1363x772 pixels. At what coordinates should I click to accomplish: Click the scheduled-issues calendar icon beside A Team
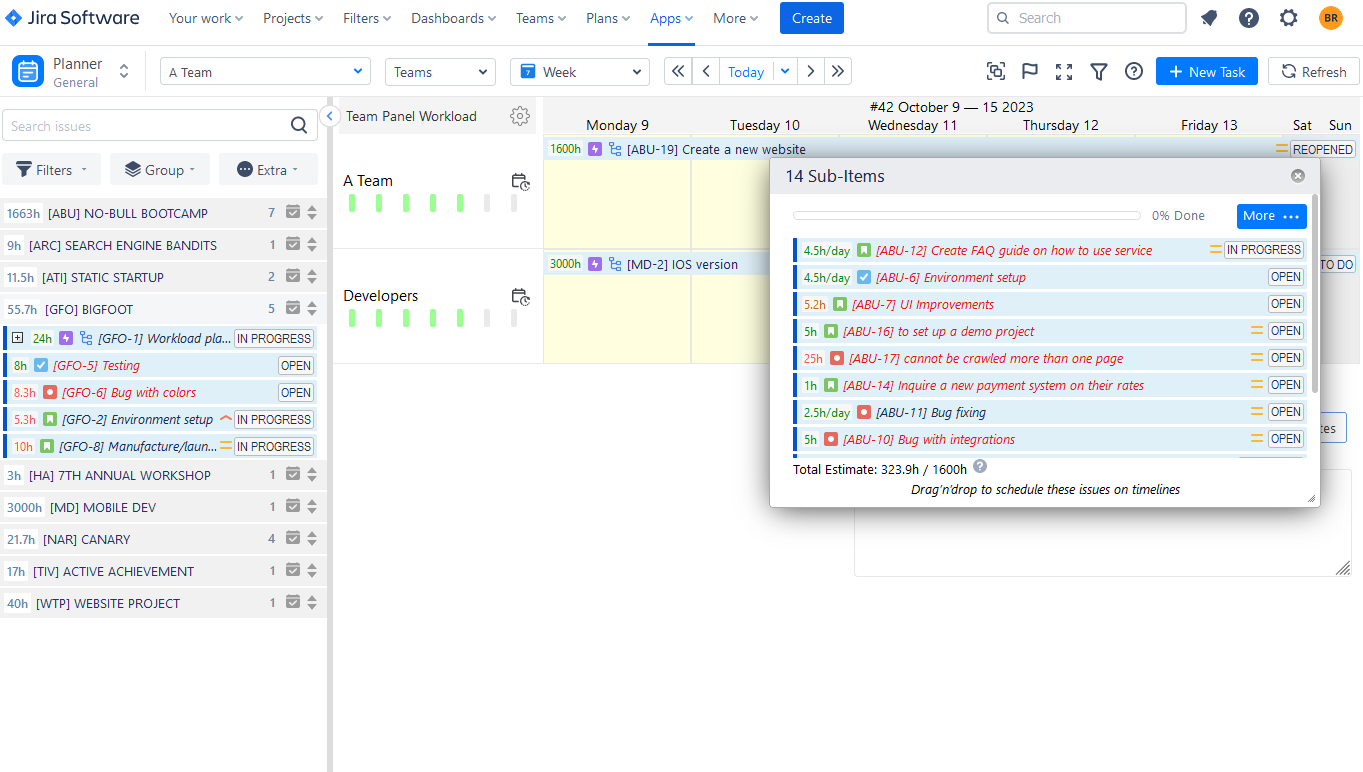click(520, 181)
